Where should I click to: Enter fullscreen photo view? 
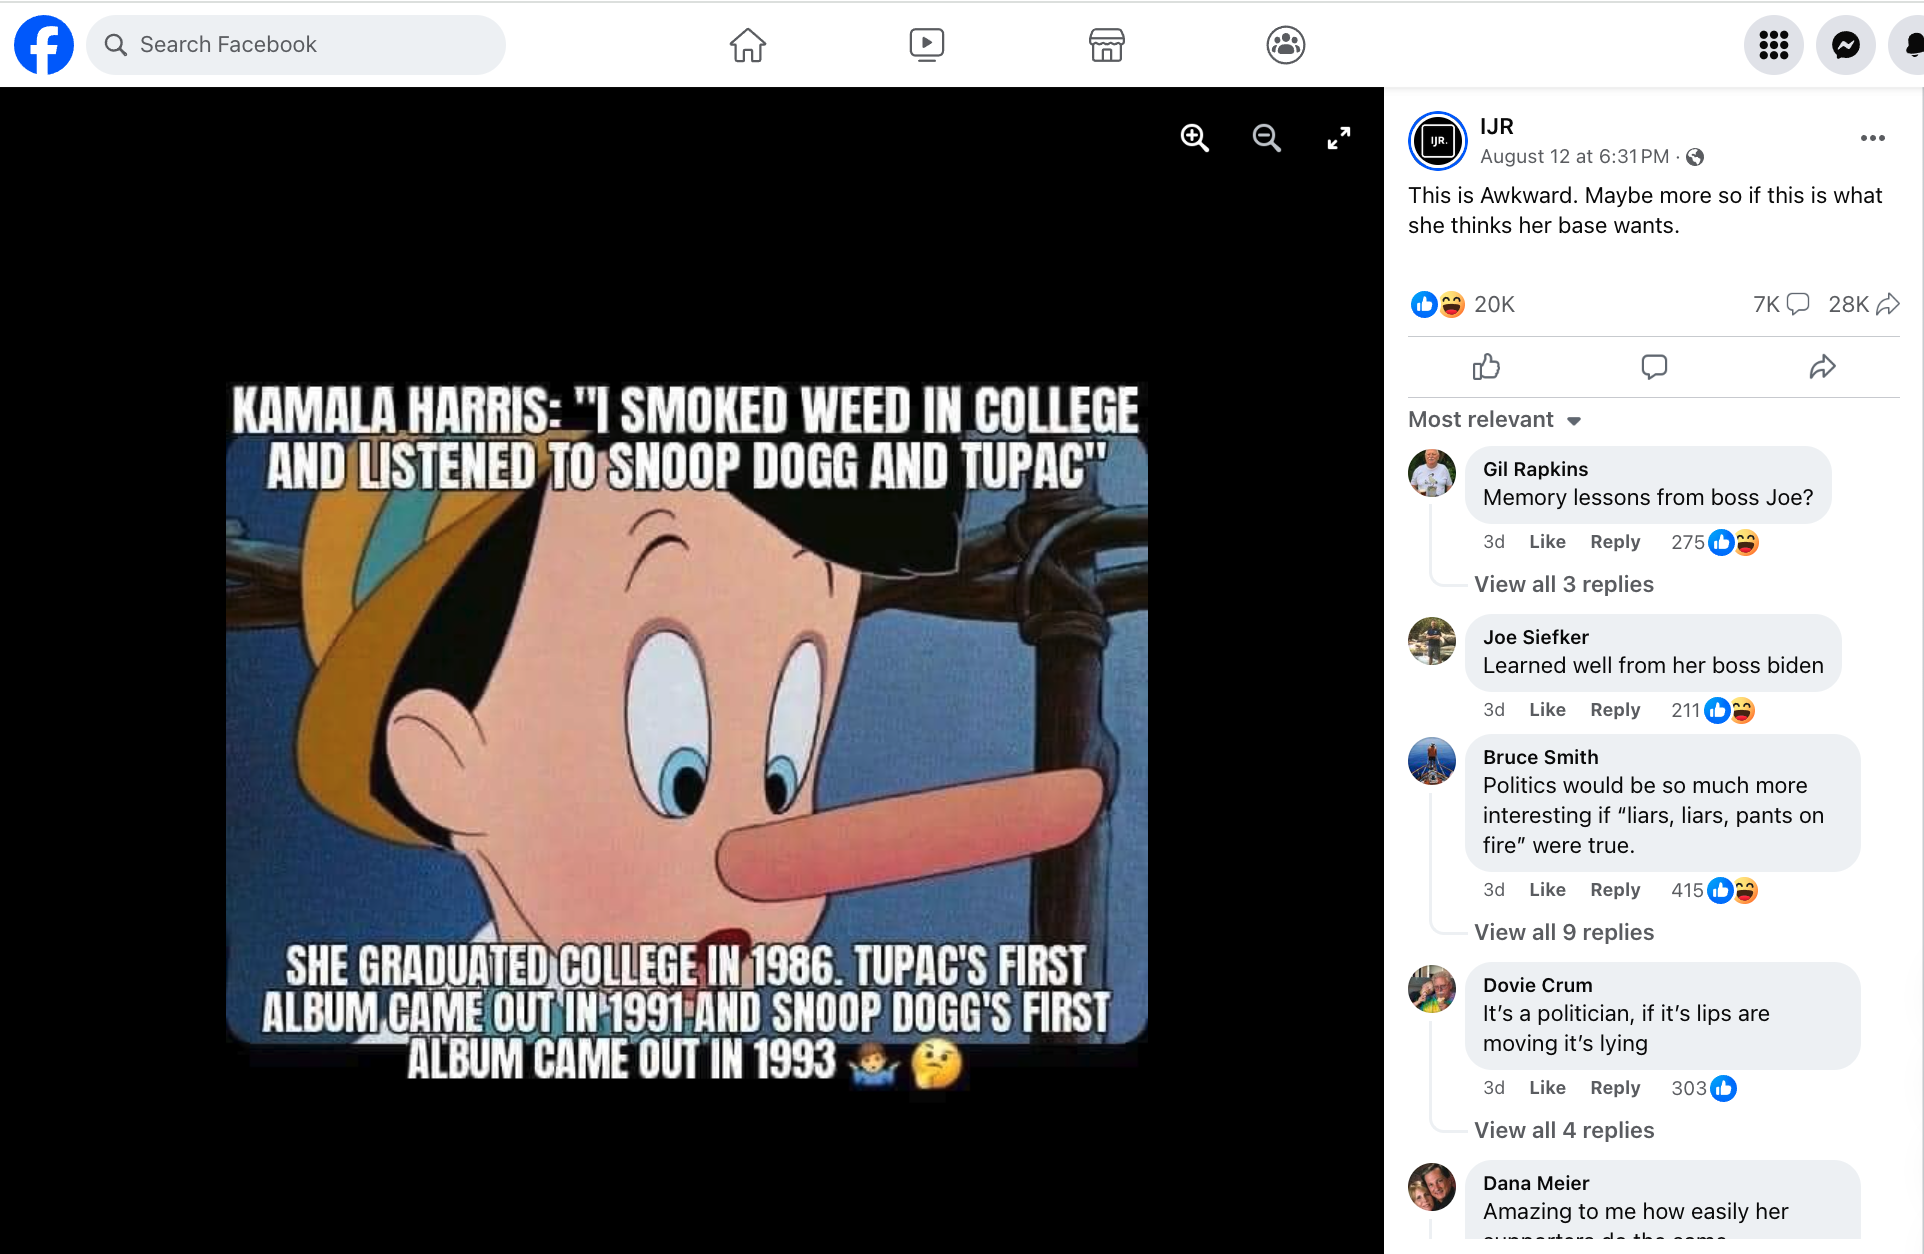(x=1338, y=138)
